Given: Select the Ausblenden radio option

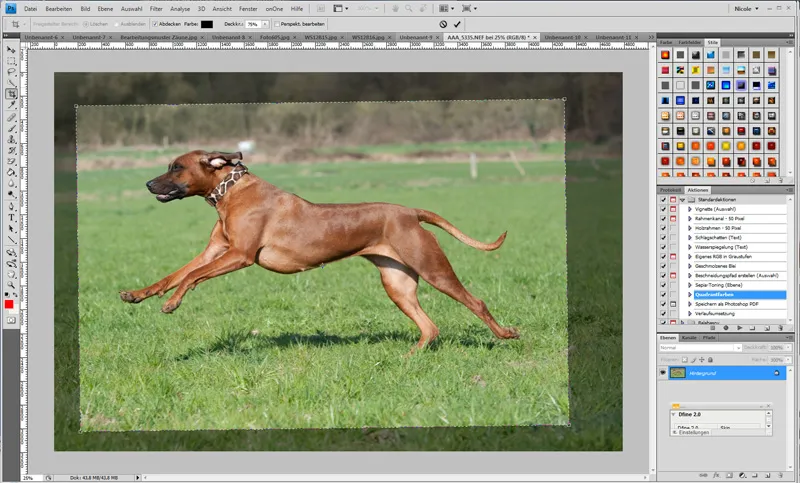Looking at the screenshot, I should tap(116, 24).
